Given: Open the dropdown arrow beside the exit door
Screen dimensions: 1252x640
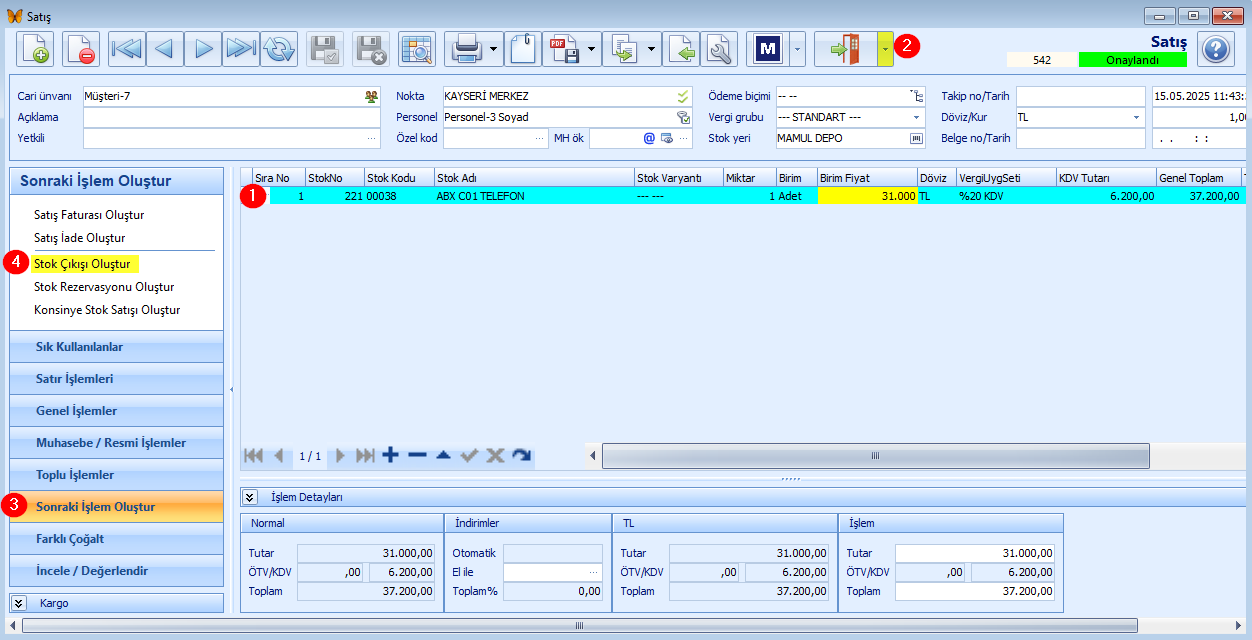Looking at the screenshot, I should (885, 48).
